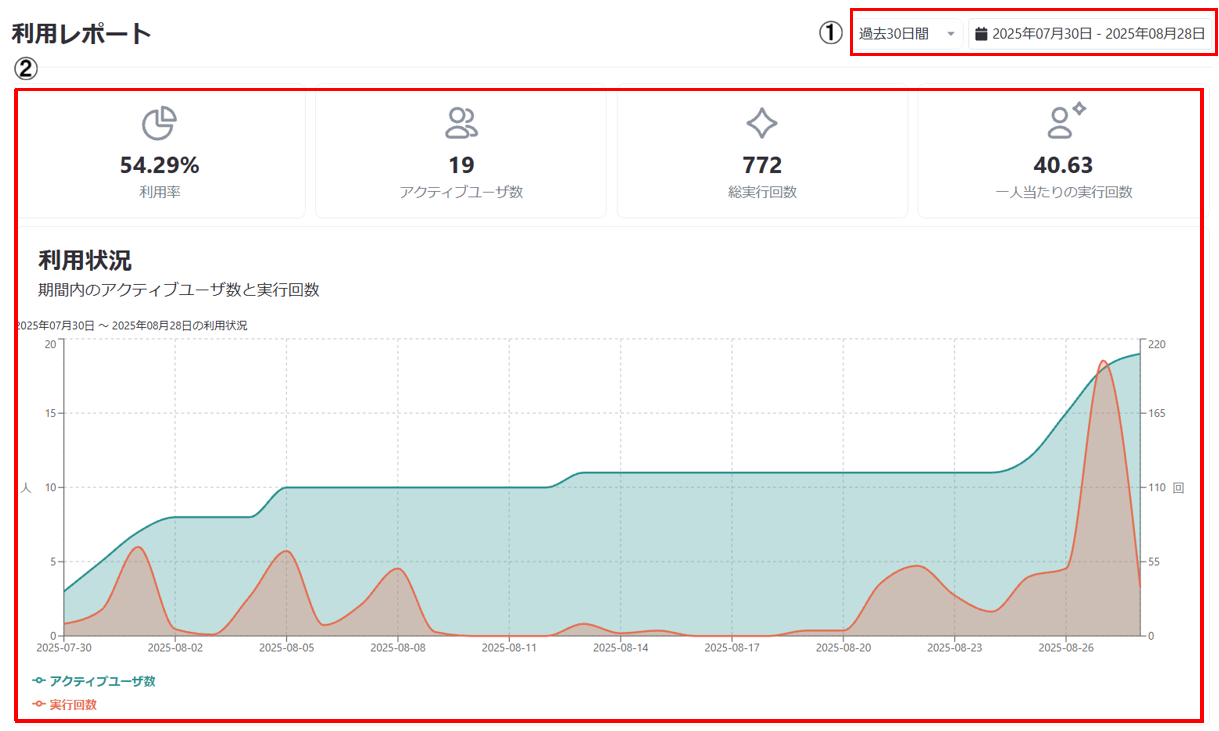Click the calendar icon in date range field
The image size is (1219, 731).
click(981, 34)
